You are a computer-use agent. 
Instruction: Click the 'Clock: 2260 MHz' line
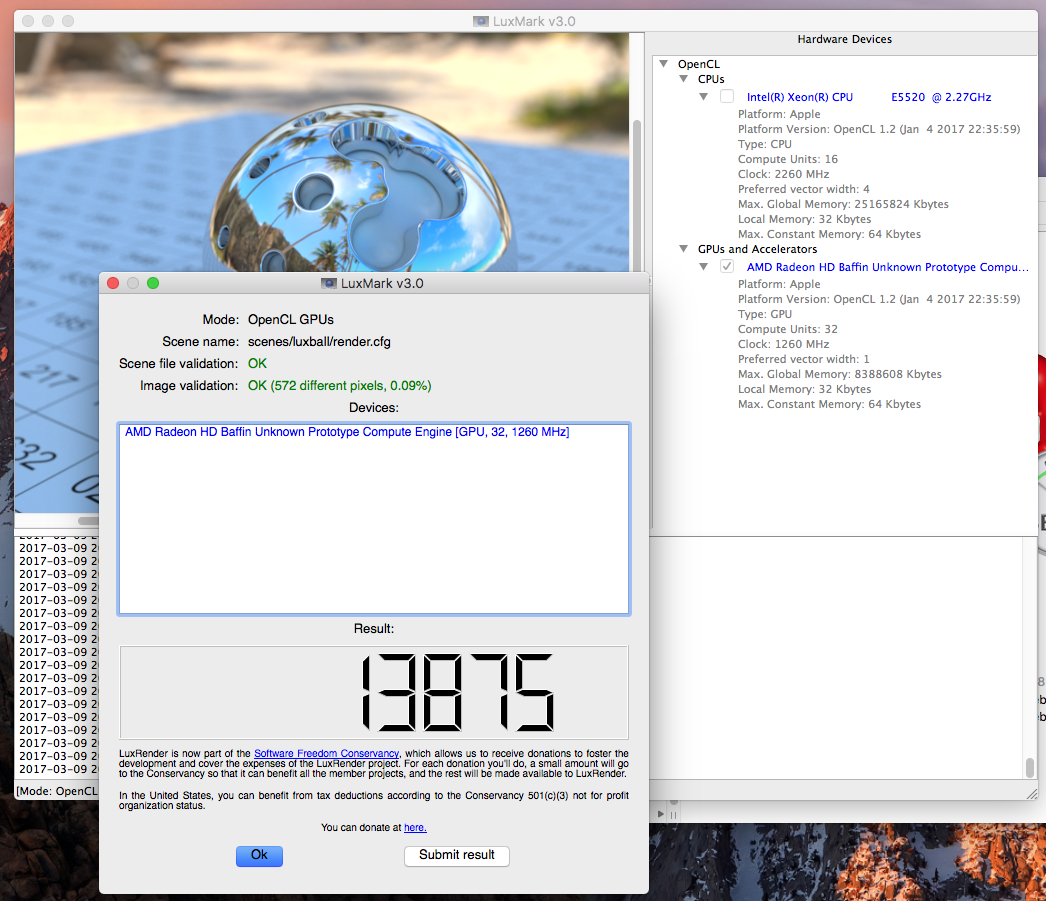point(783,174)
